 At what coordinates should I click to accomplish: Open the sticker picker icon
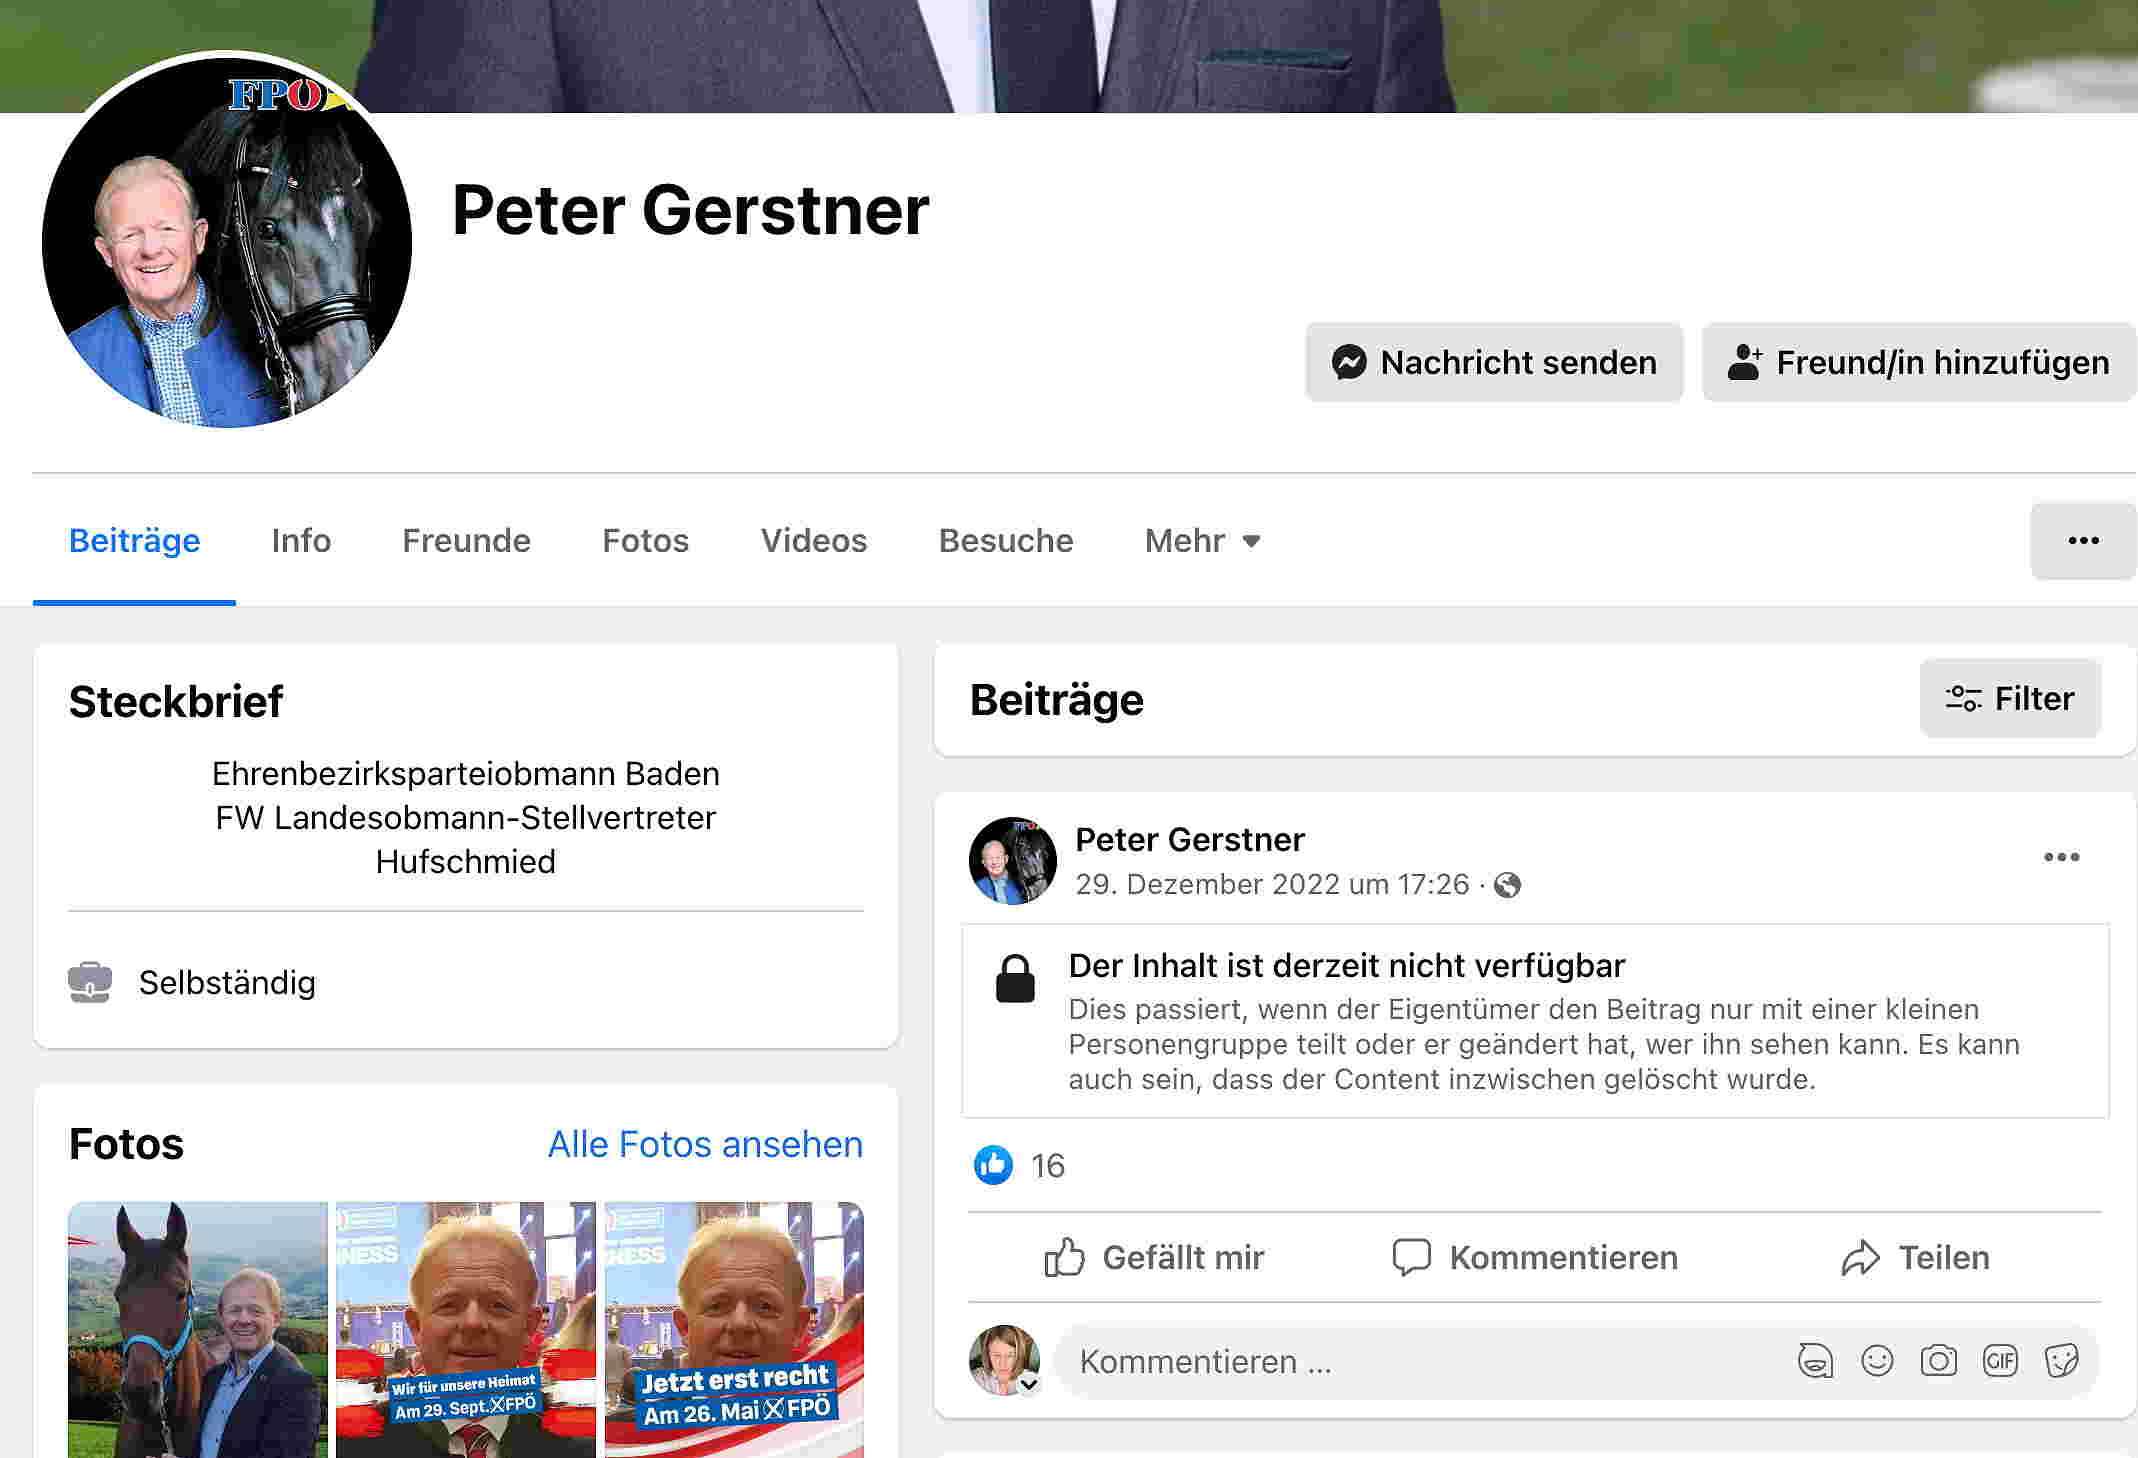[2062, 1361]
